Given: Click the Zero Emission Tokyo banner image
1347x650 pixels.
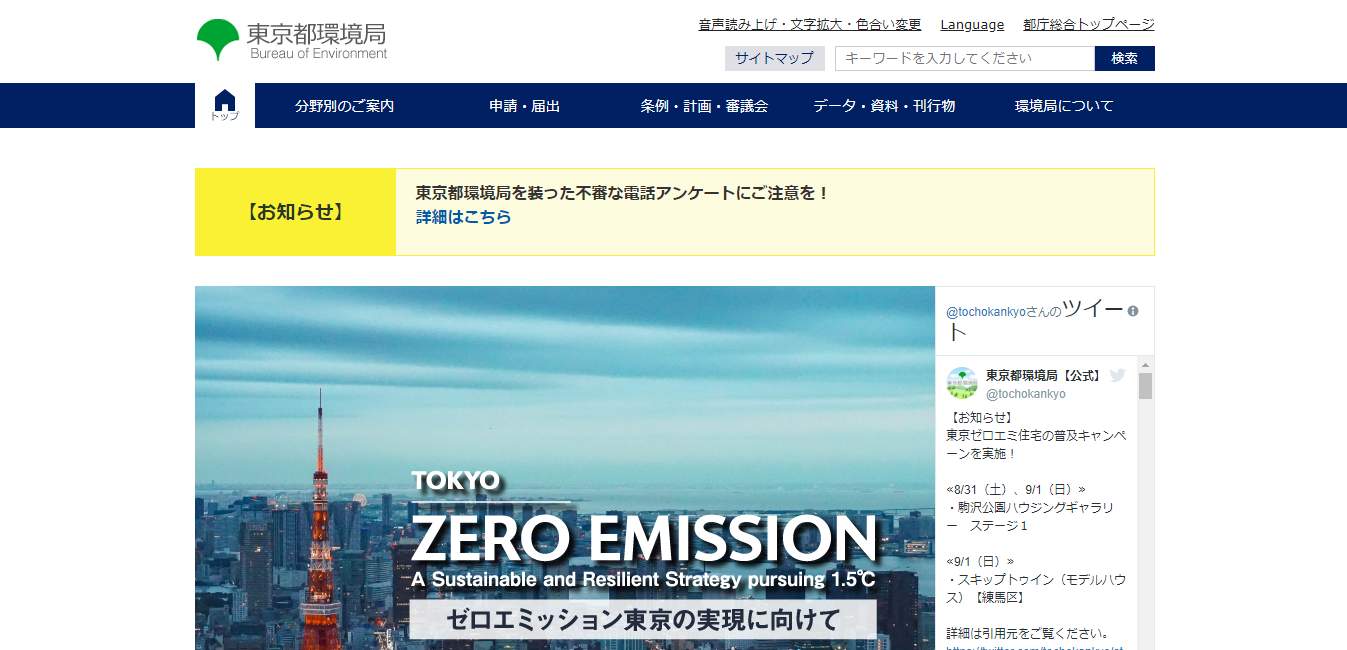Looking at the screenshot, I should click(x=564, y=470).
